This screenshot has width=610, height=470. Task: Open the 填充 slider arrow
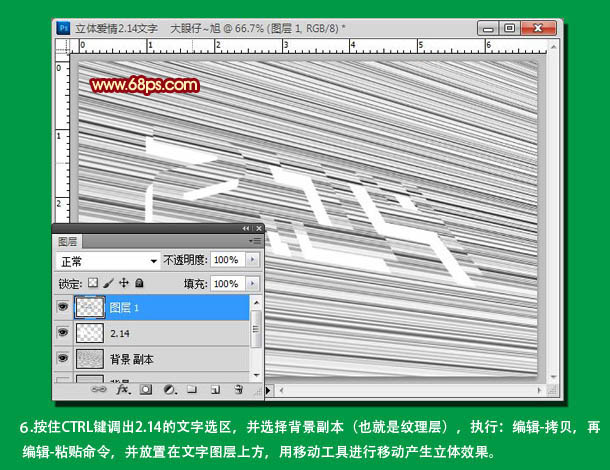252,284
